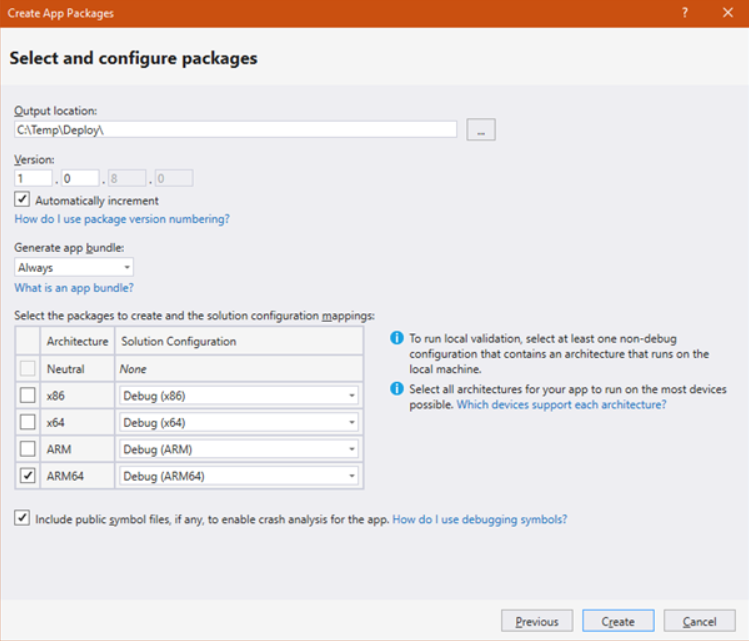Open 'Which devices support each architecture?' link

(x=561, y=405)
